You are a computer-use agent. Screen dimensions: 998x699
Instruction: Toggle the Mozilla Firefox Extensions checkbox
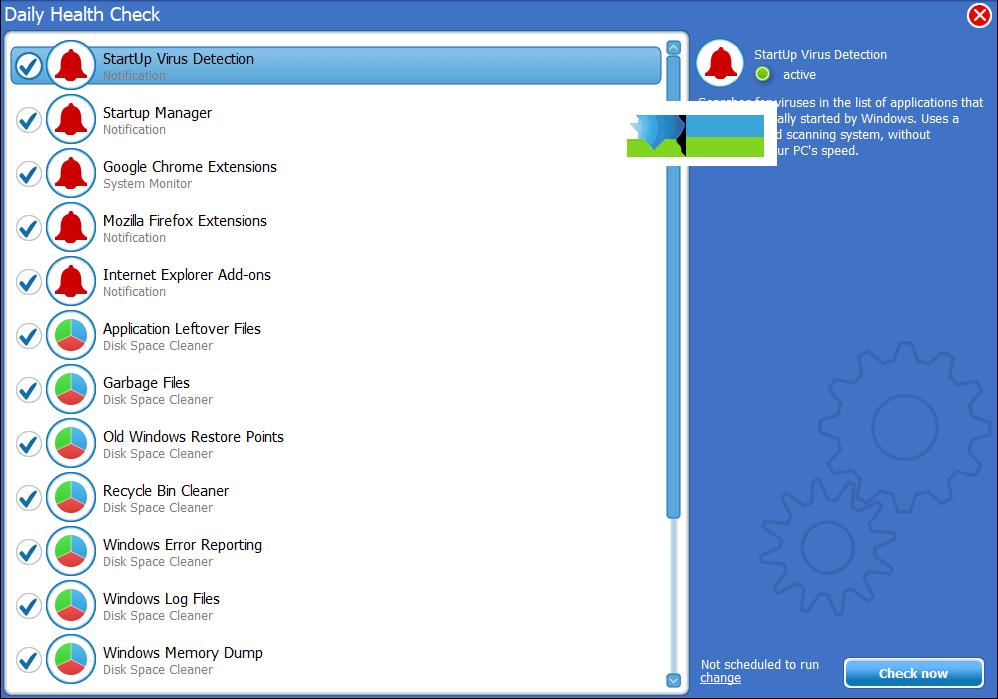[x=29, y=228]
